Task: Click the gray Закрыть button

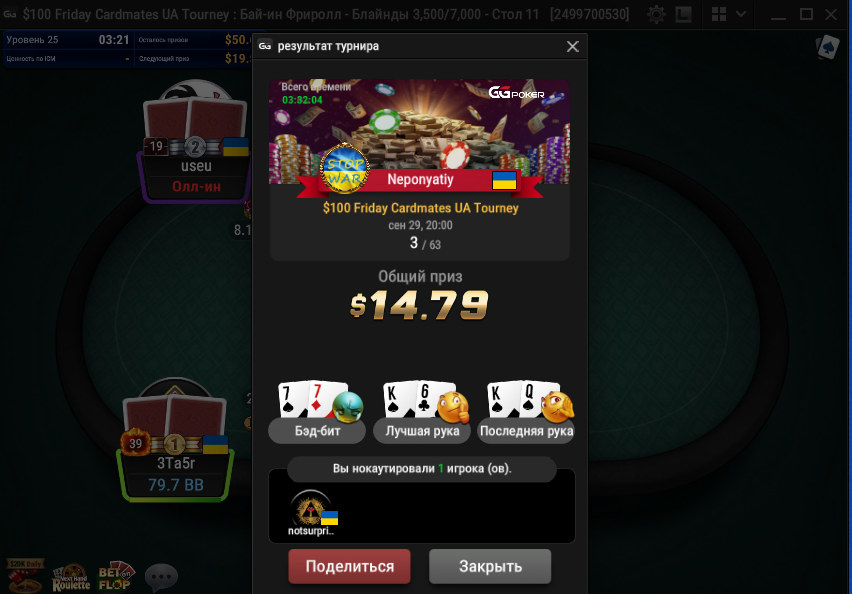Action: tap(490, 566)
